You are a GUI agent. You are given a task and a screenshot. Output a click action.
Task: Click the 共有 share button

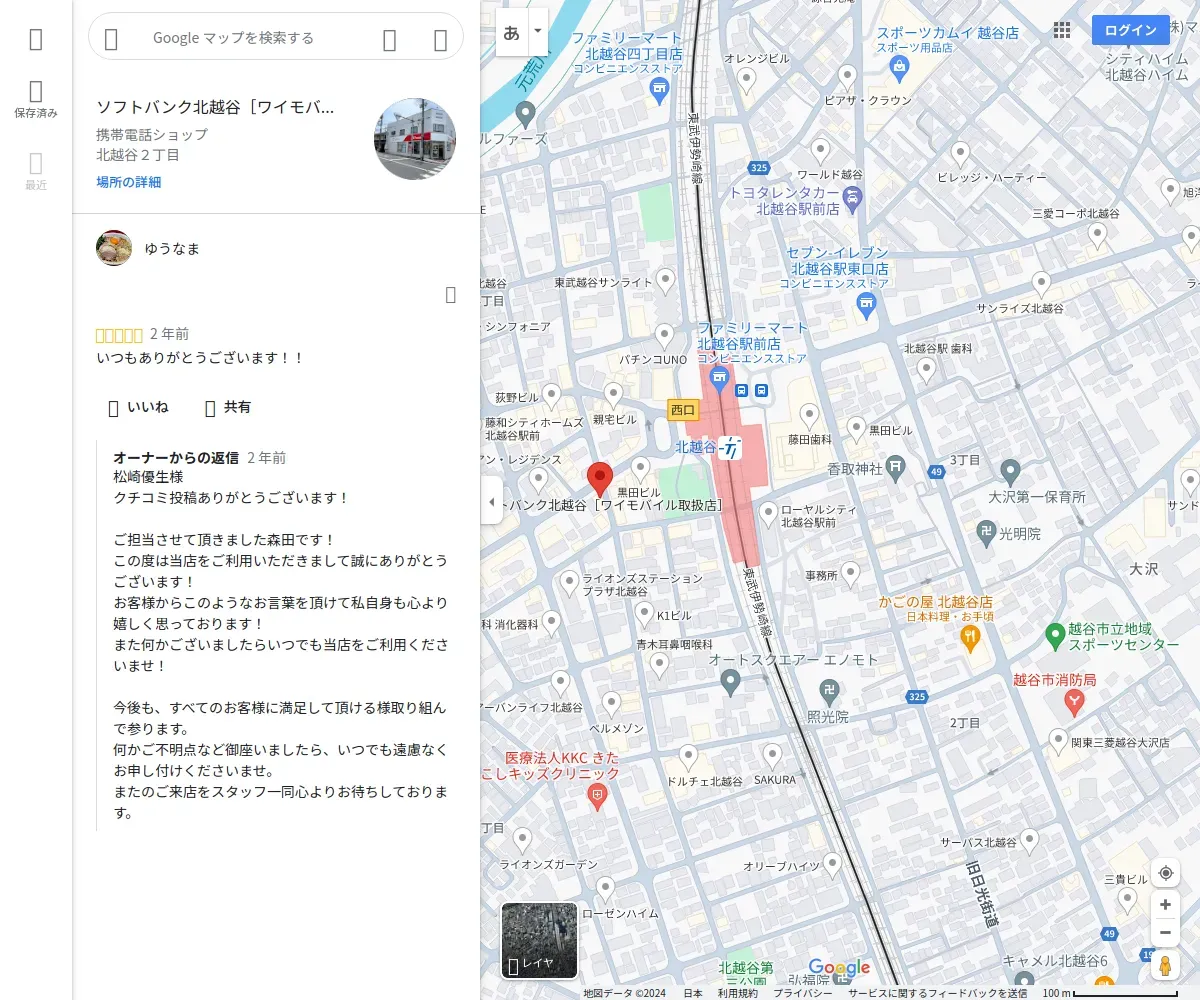[228, 407]
